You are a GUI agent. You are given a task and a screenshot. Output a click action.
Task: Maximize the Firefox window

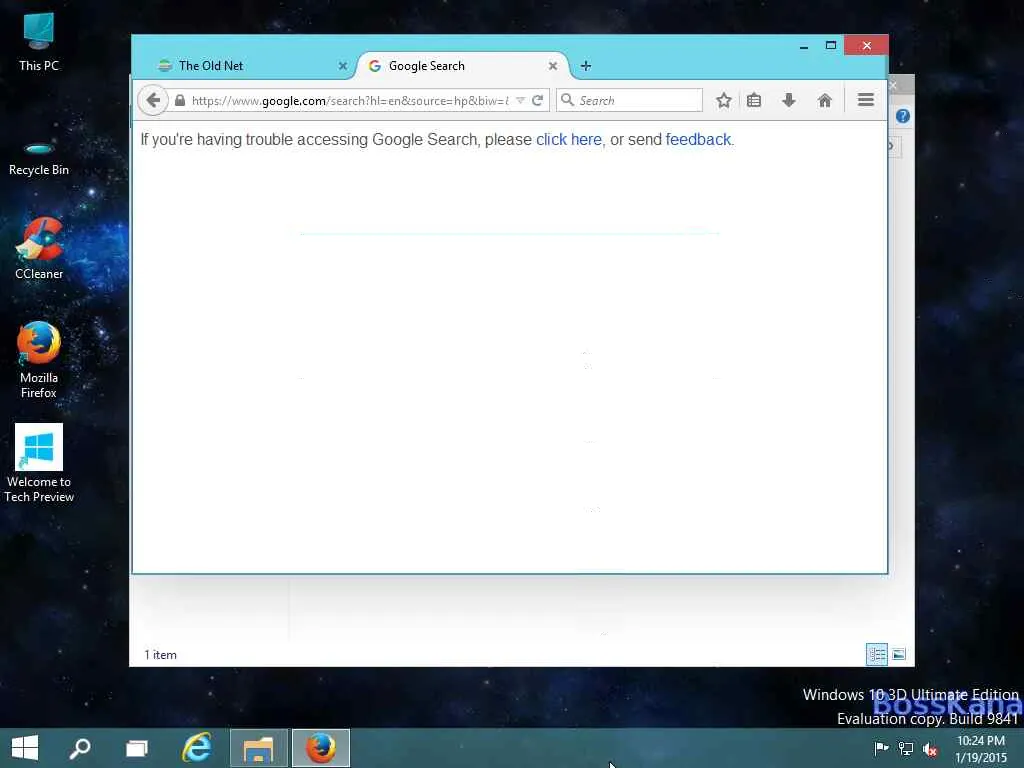(831, 46)
